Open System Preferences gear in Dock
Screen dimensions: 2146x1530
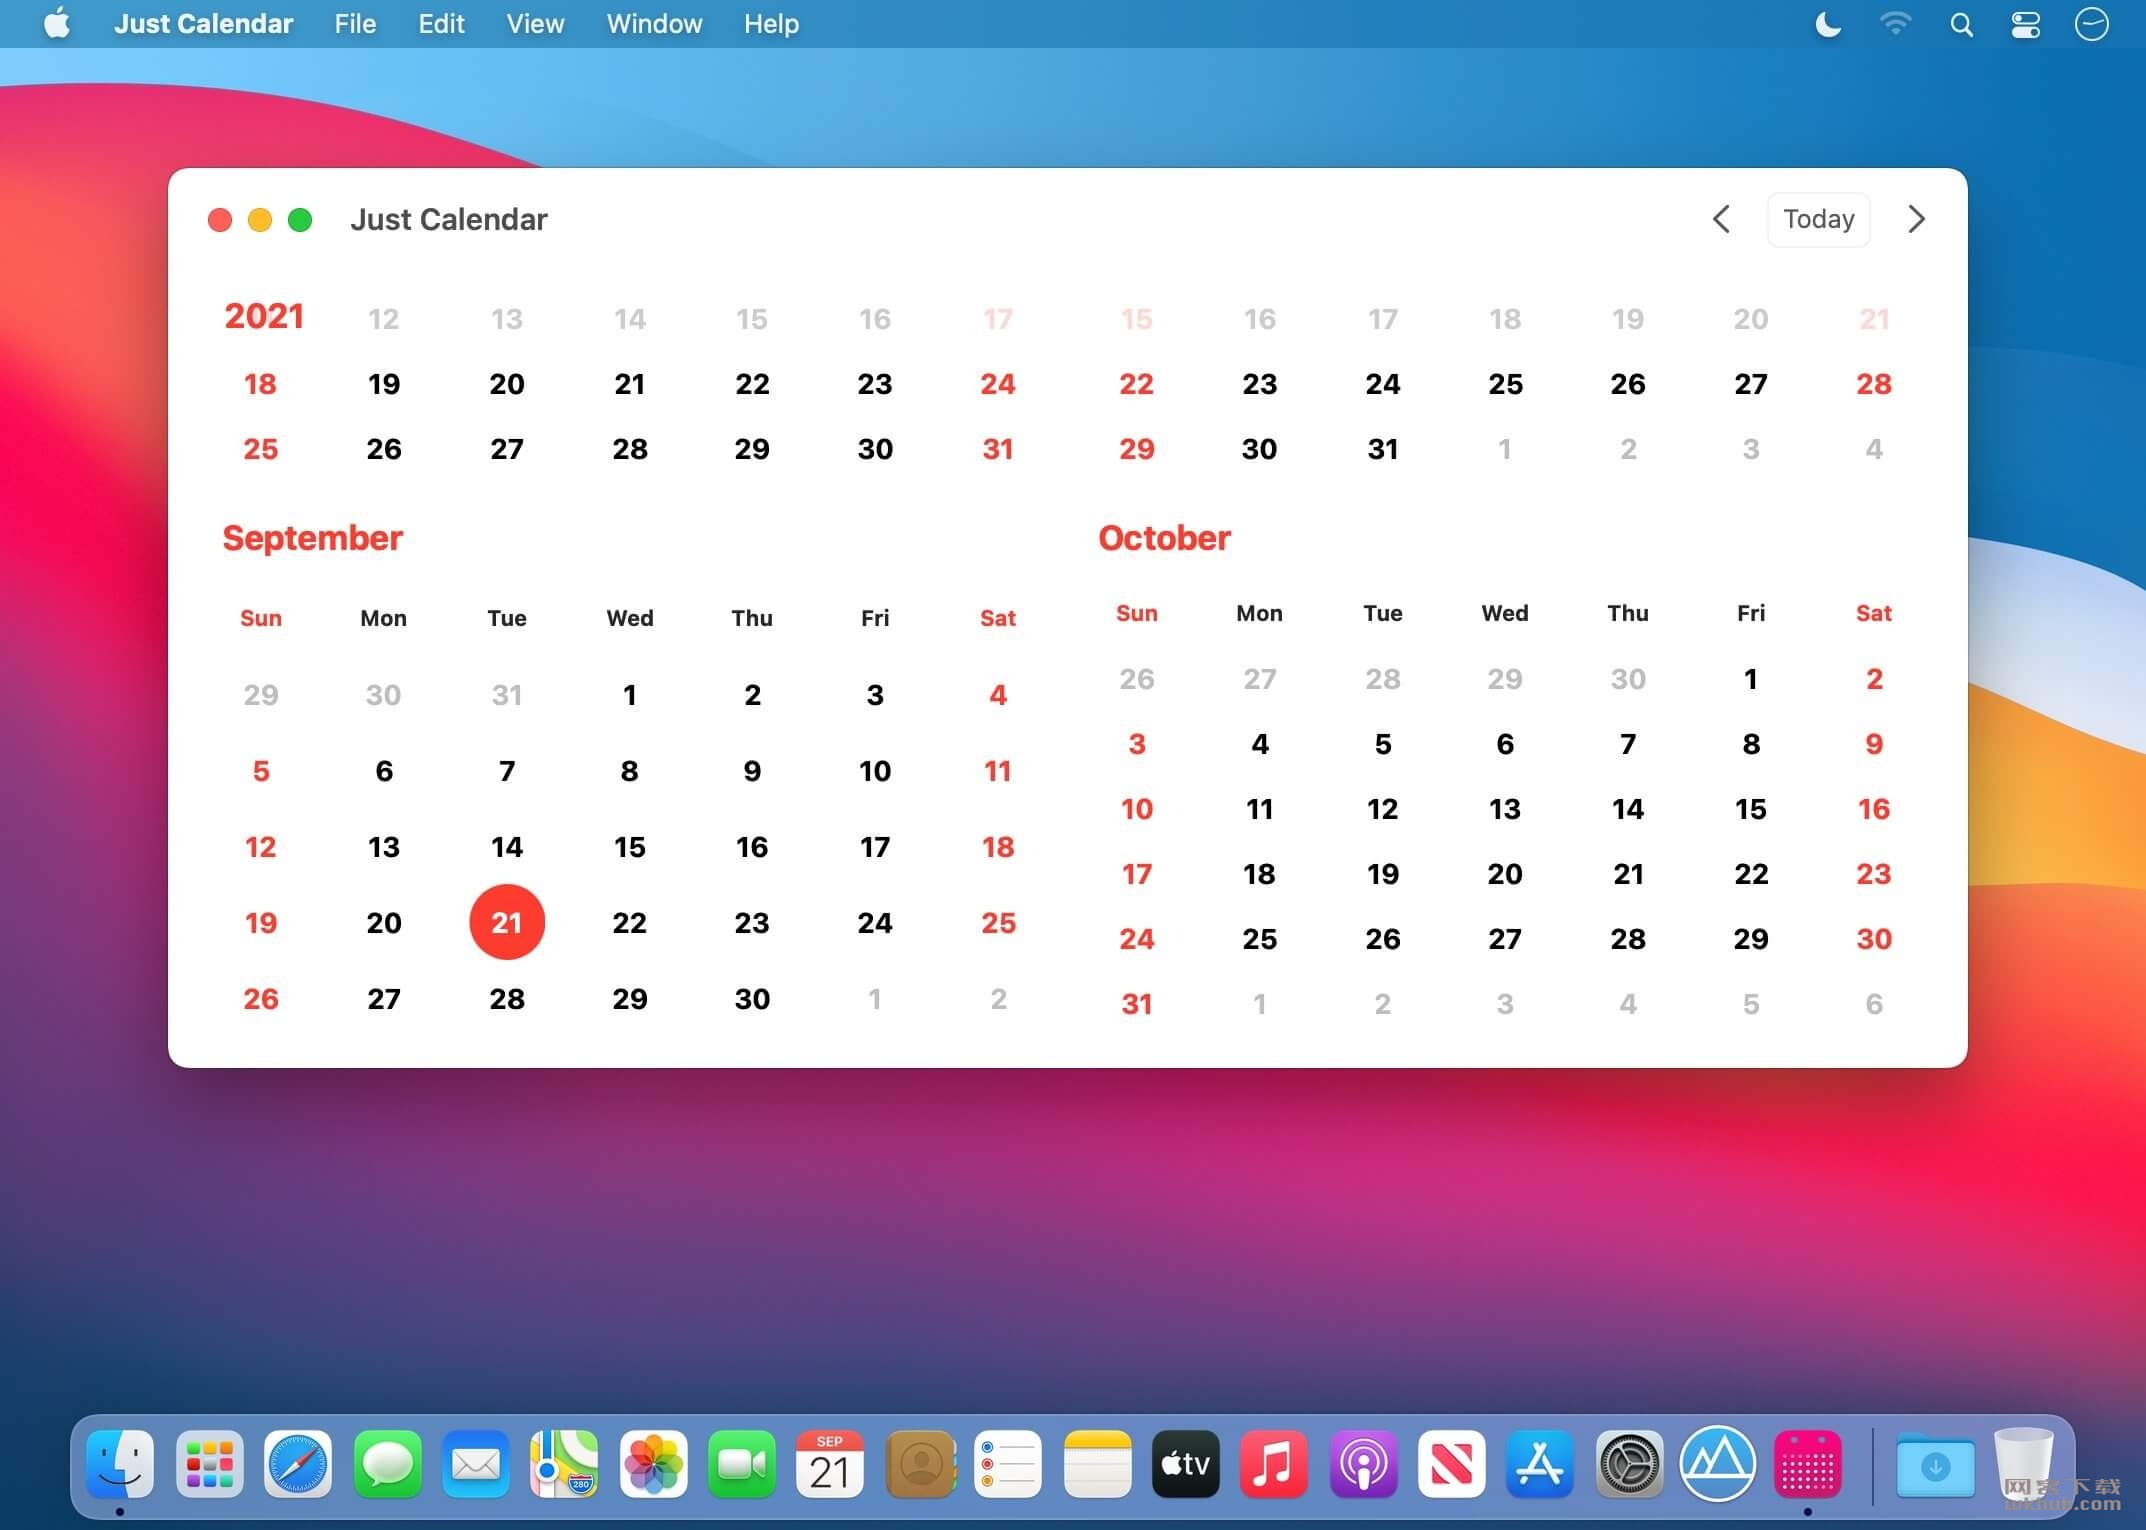click(1629, 1465)
